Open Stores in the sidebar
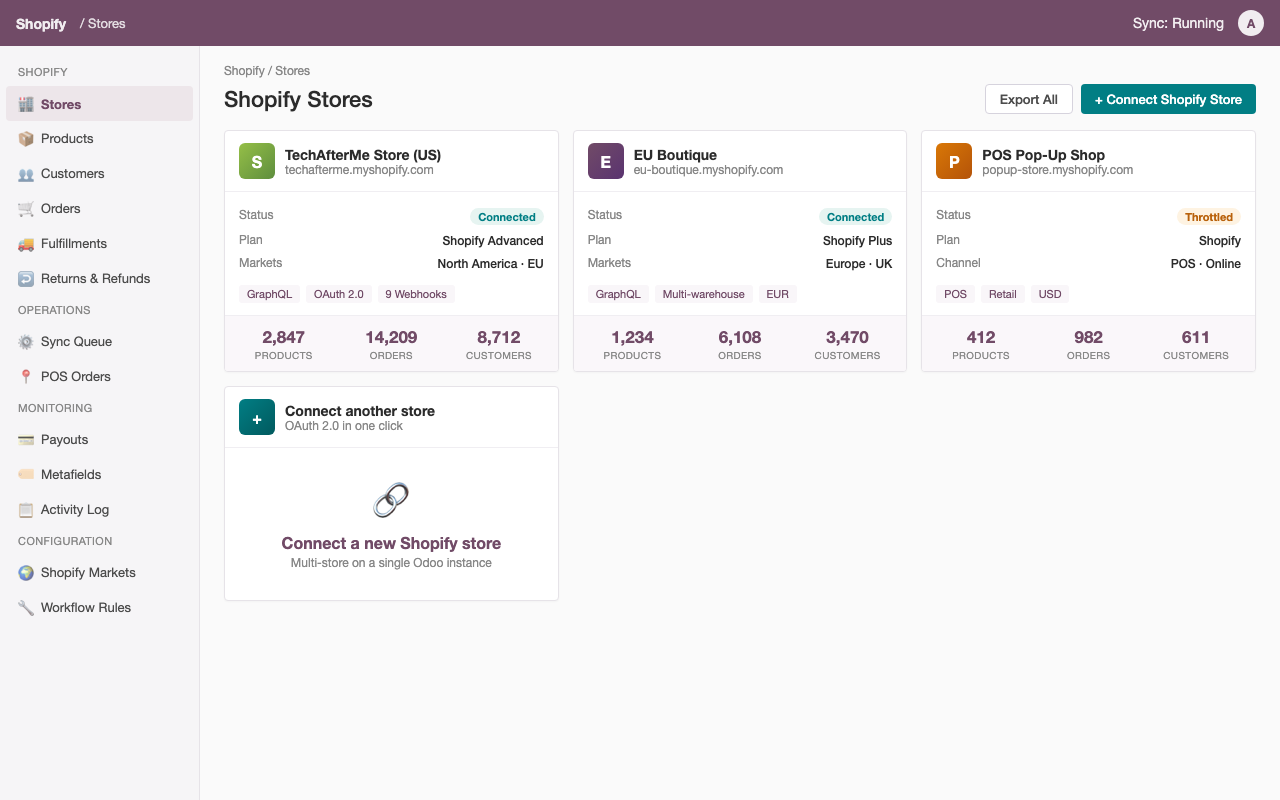 pos(99,104)
